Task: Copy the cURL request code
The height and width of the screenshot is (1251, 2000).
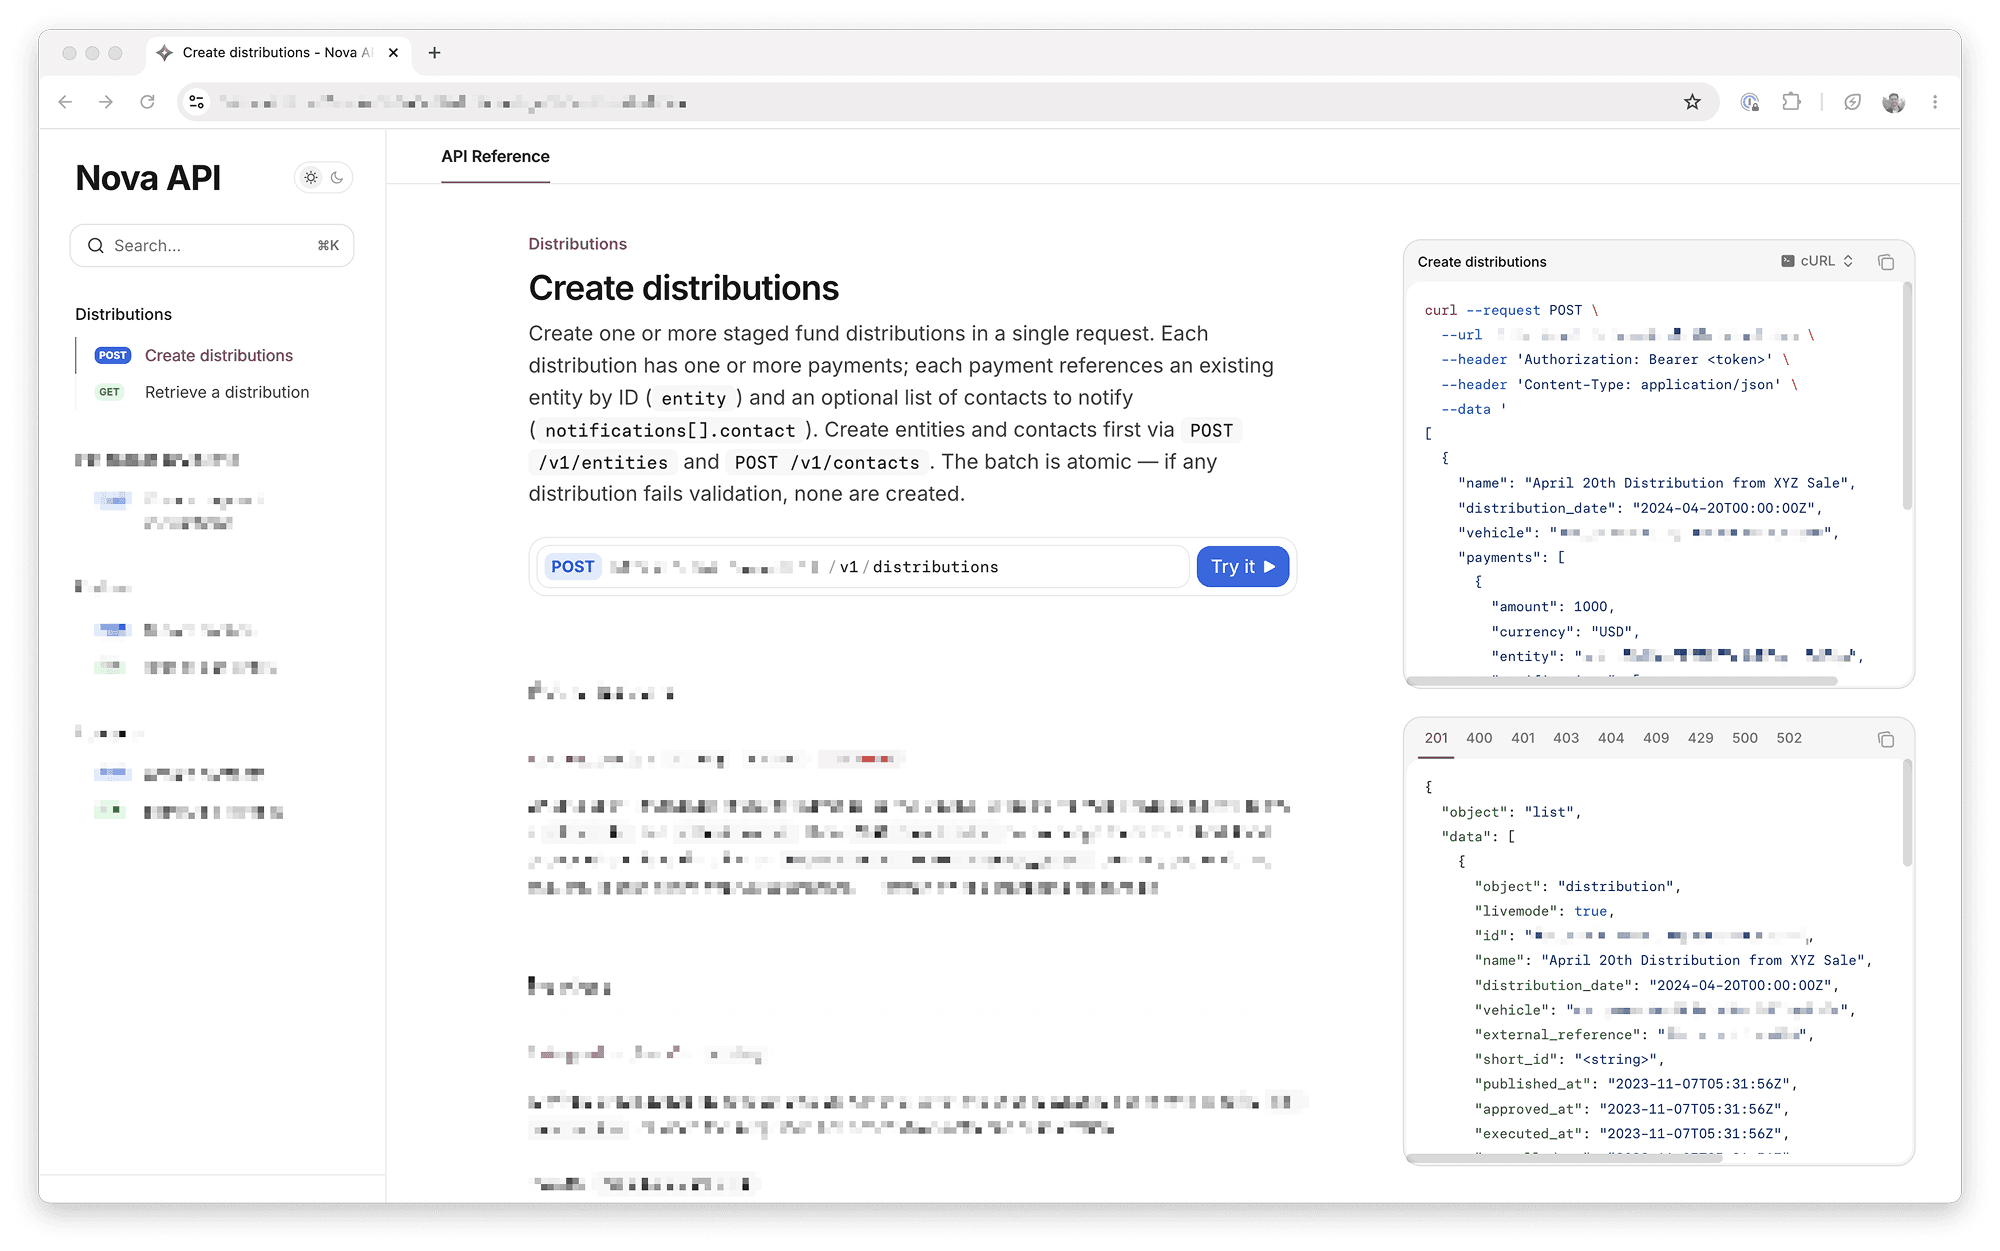Action: pyautogui.click(x=1886, y=262)
